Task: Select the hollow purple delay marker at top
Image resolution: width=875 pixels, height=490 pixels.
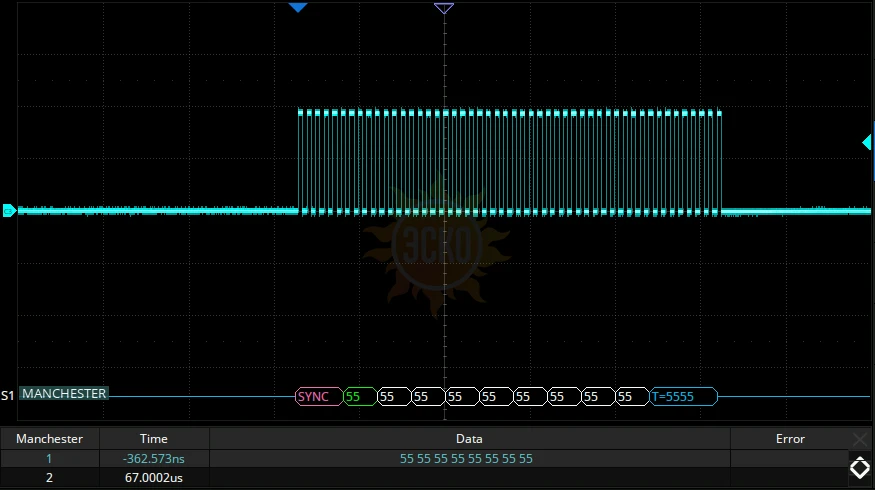Action: (444, 8)
